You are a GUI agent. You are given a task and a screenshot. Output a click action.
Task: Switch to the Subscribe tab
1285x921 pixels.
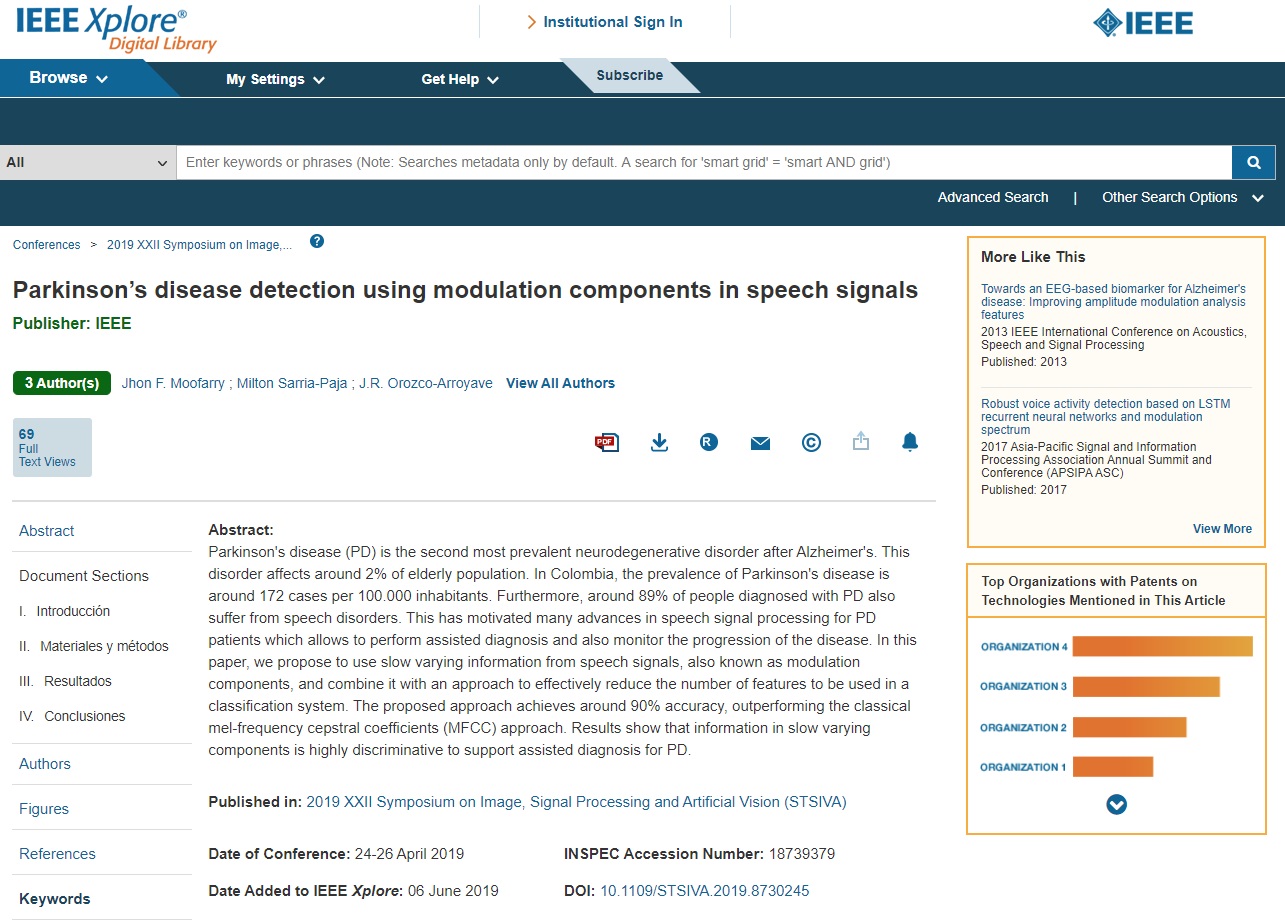tap(629, 75)
